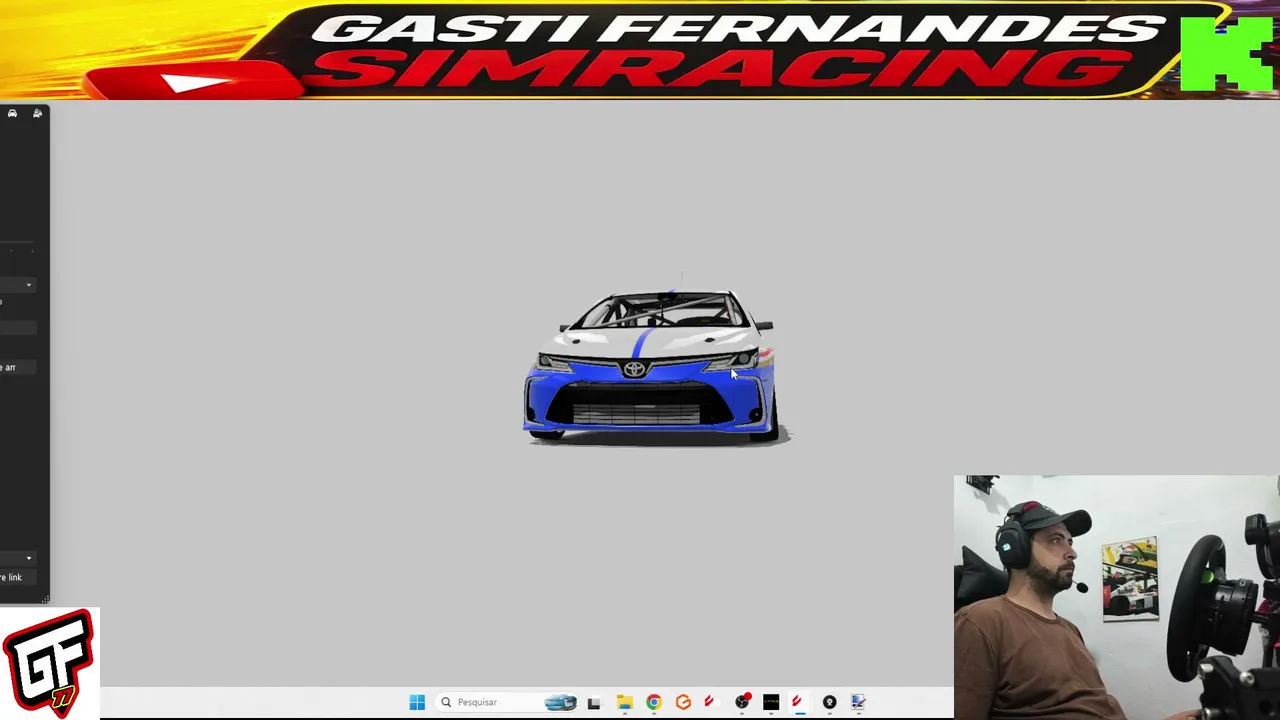Open File Explorer from the taskbar

coord(624,702)
